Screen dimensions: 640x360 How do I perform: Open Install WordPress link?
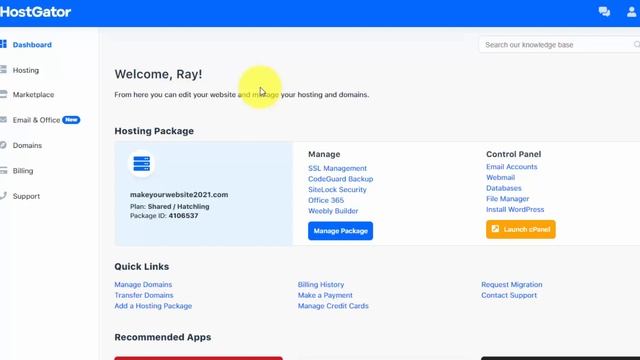pos(515,209)
